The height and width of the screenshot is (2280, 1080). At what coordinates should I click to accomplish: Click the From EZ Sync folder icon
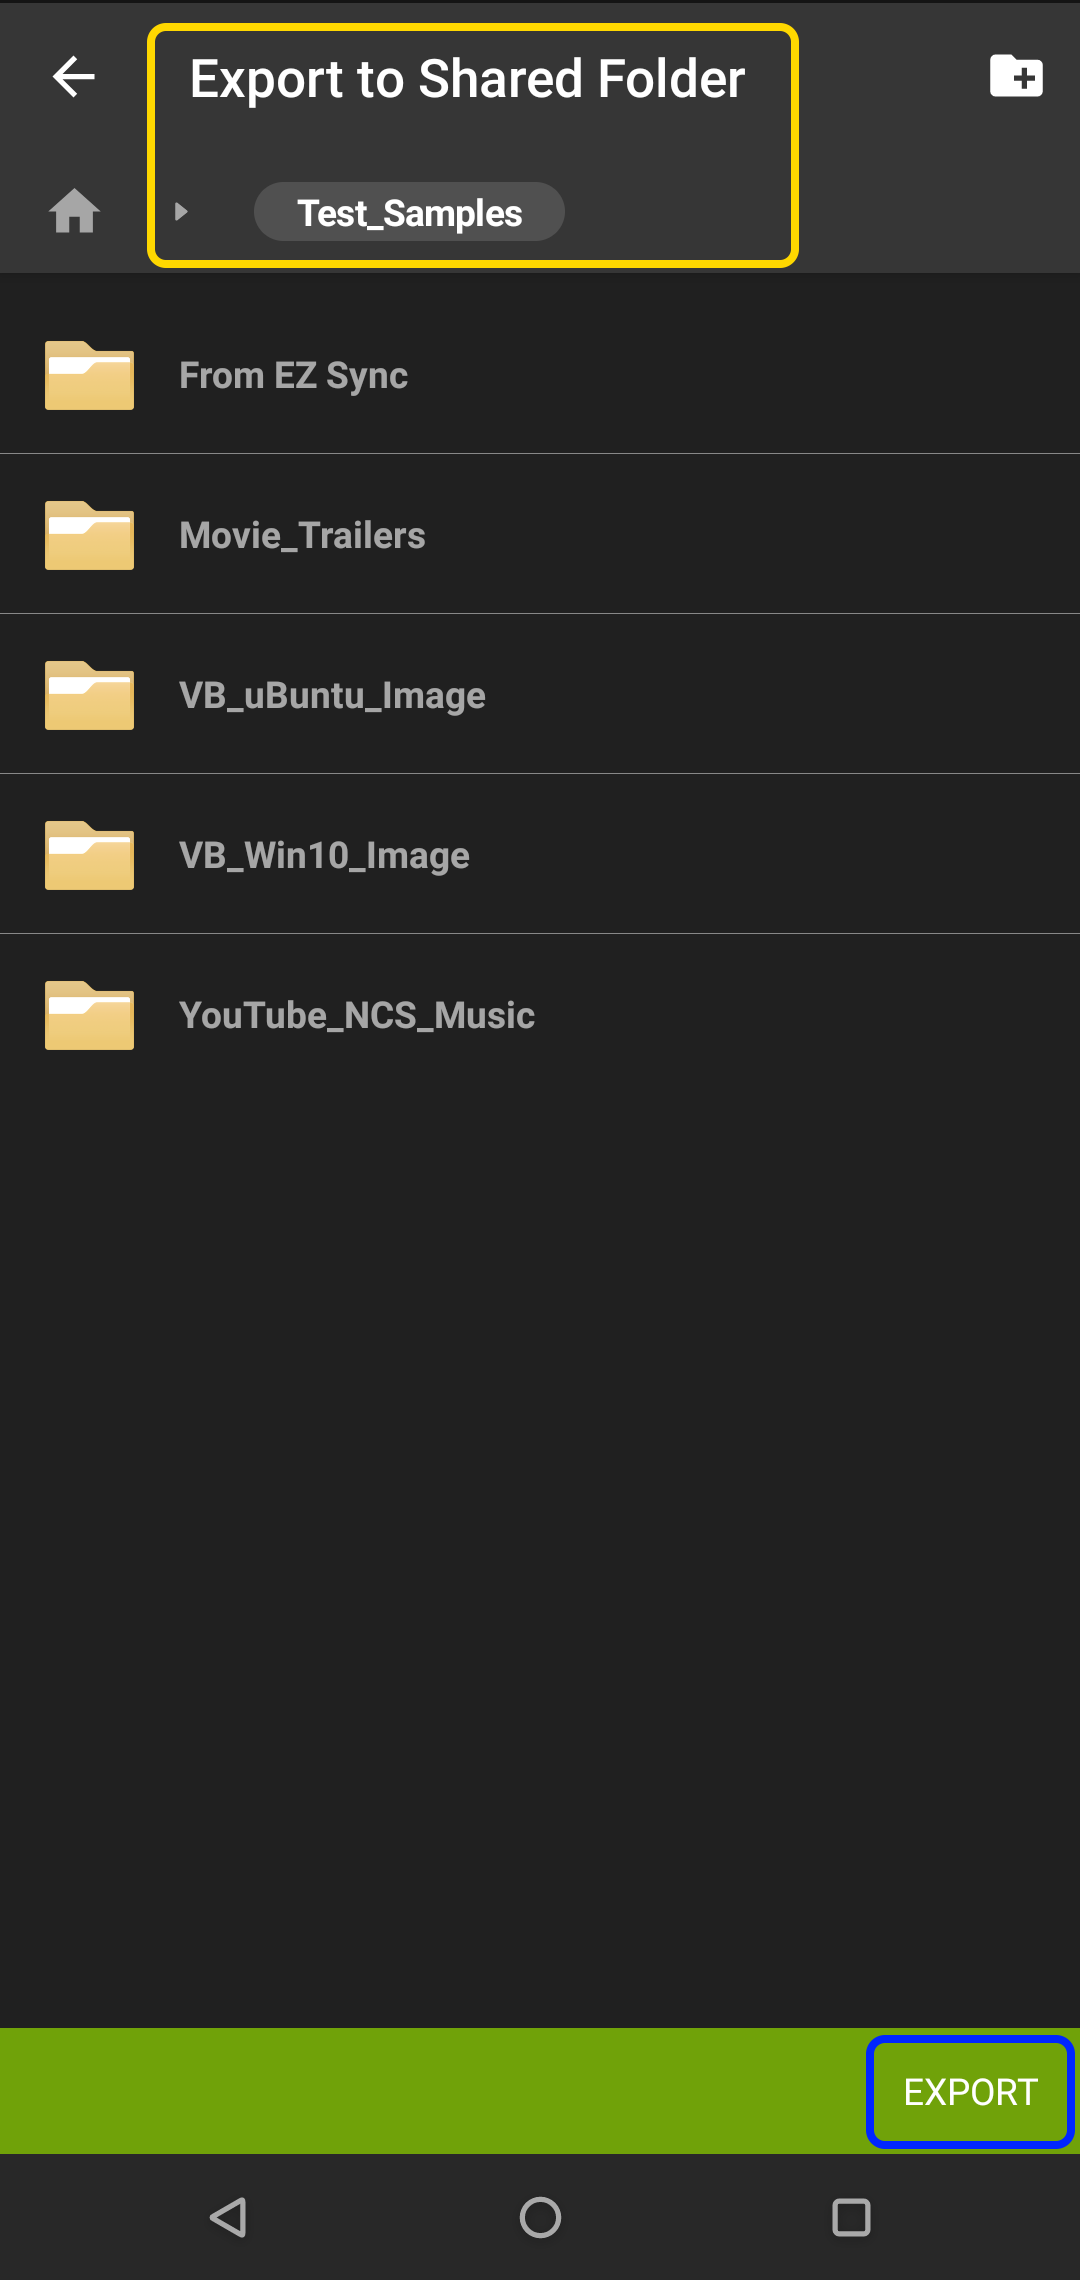pos(89,375)
